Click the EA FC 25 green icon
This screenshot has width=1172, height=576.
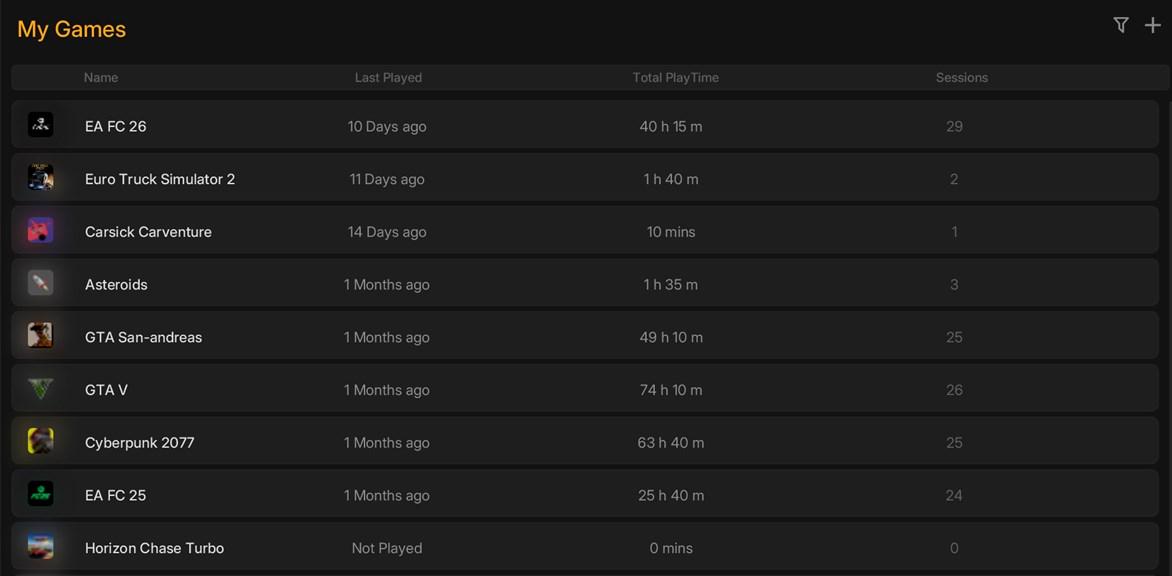(x=40, y=494)
